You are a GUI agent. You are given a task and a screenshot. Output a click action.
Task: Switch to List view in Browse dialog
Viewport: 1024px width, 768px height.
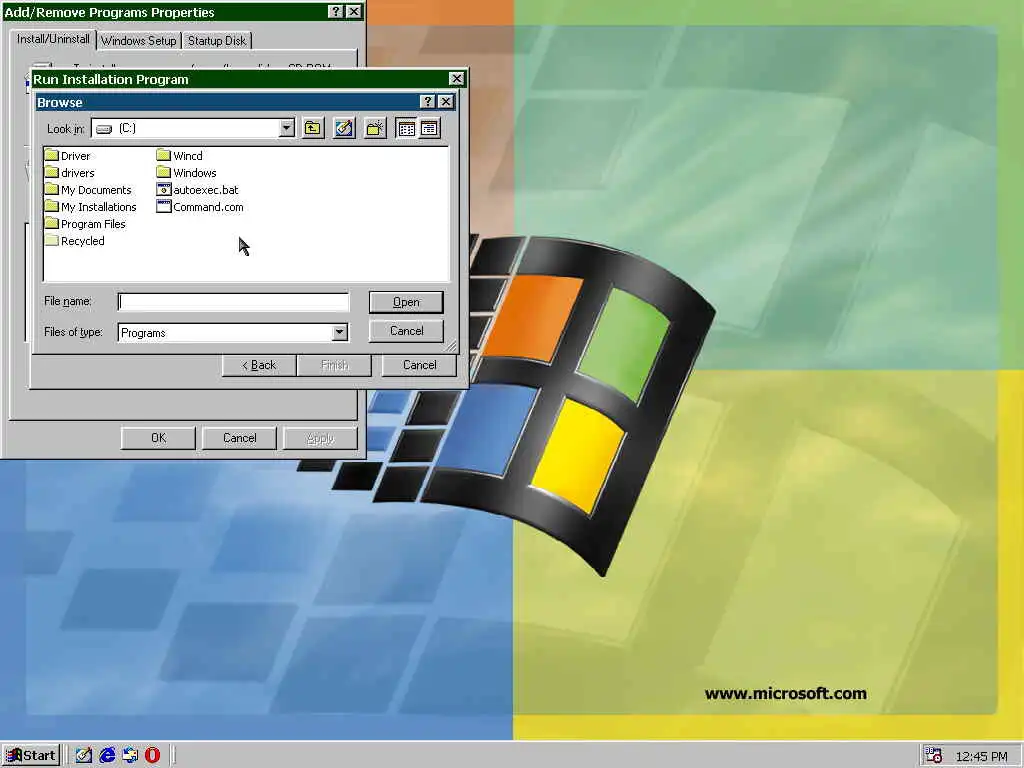pyautogui.click(x=406, y=129)
